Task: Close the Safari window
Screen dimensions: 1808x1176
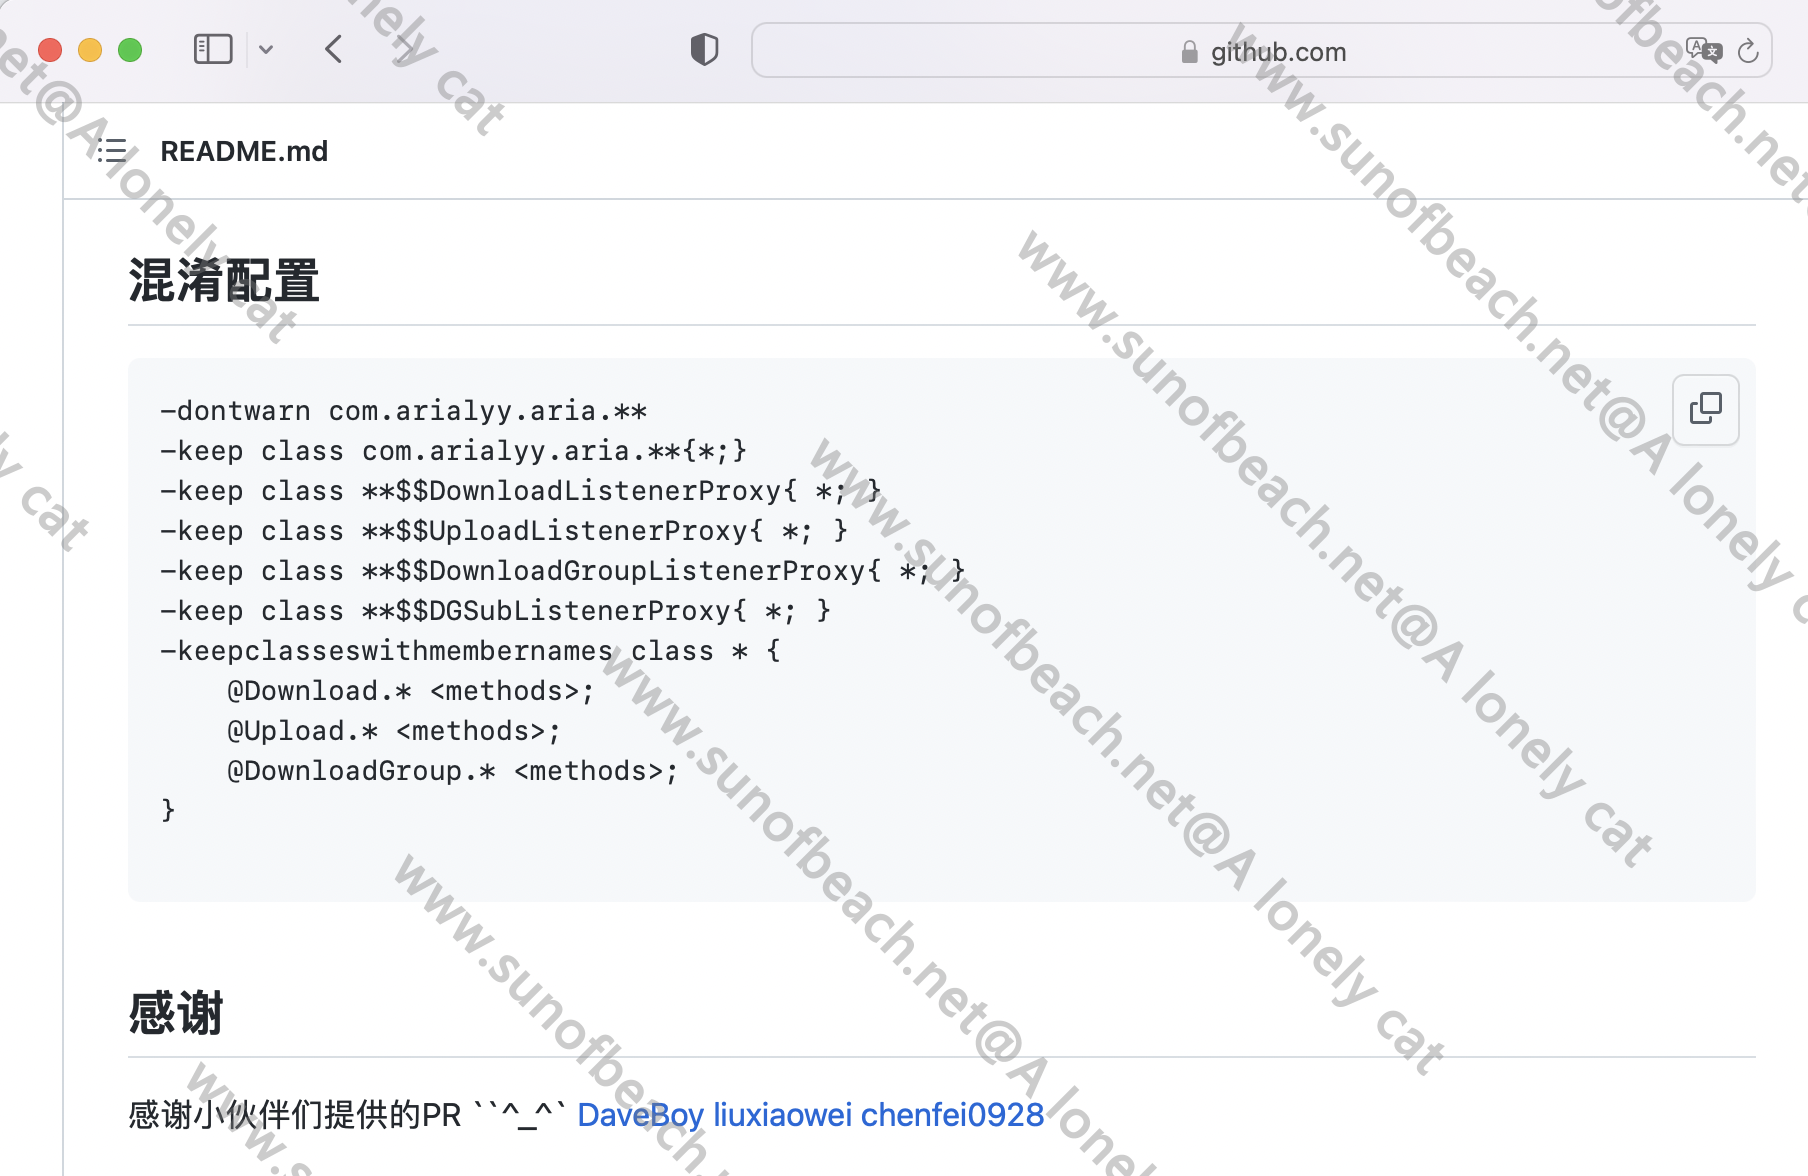Action: pos(50,50)
